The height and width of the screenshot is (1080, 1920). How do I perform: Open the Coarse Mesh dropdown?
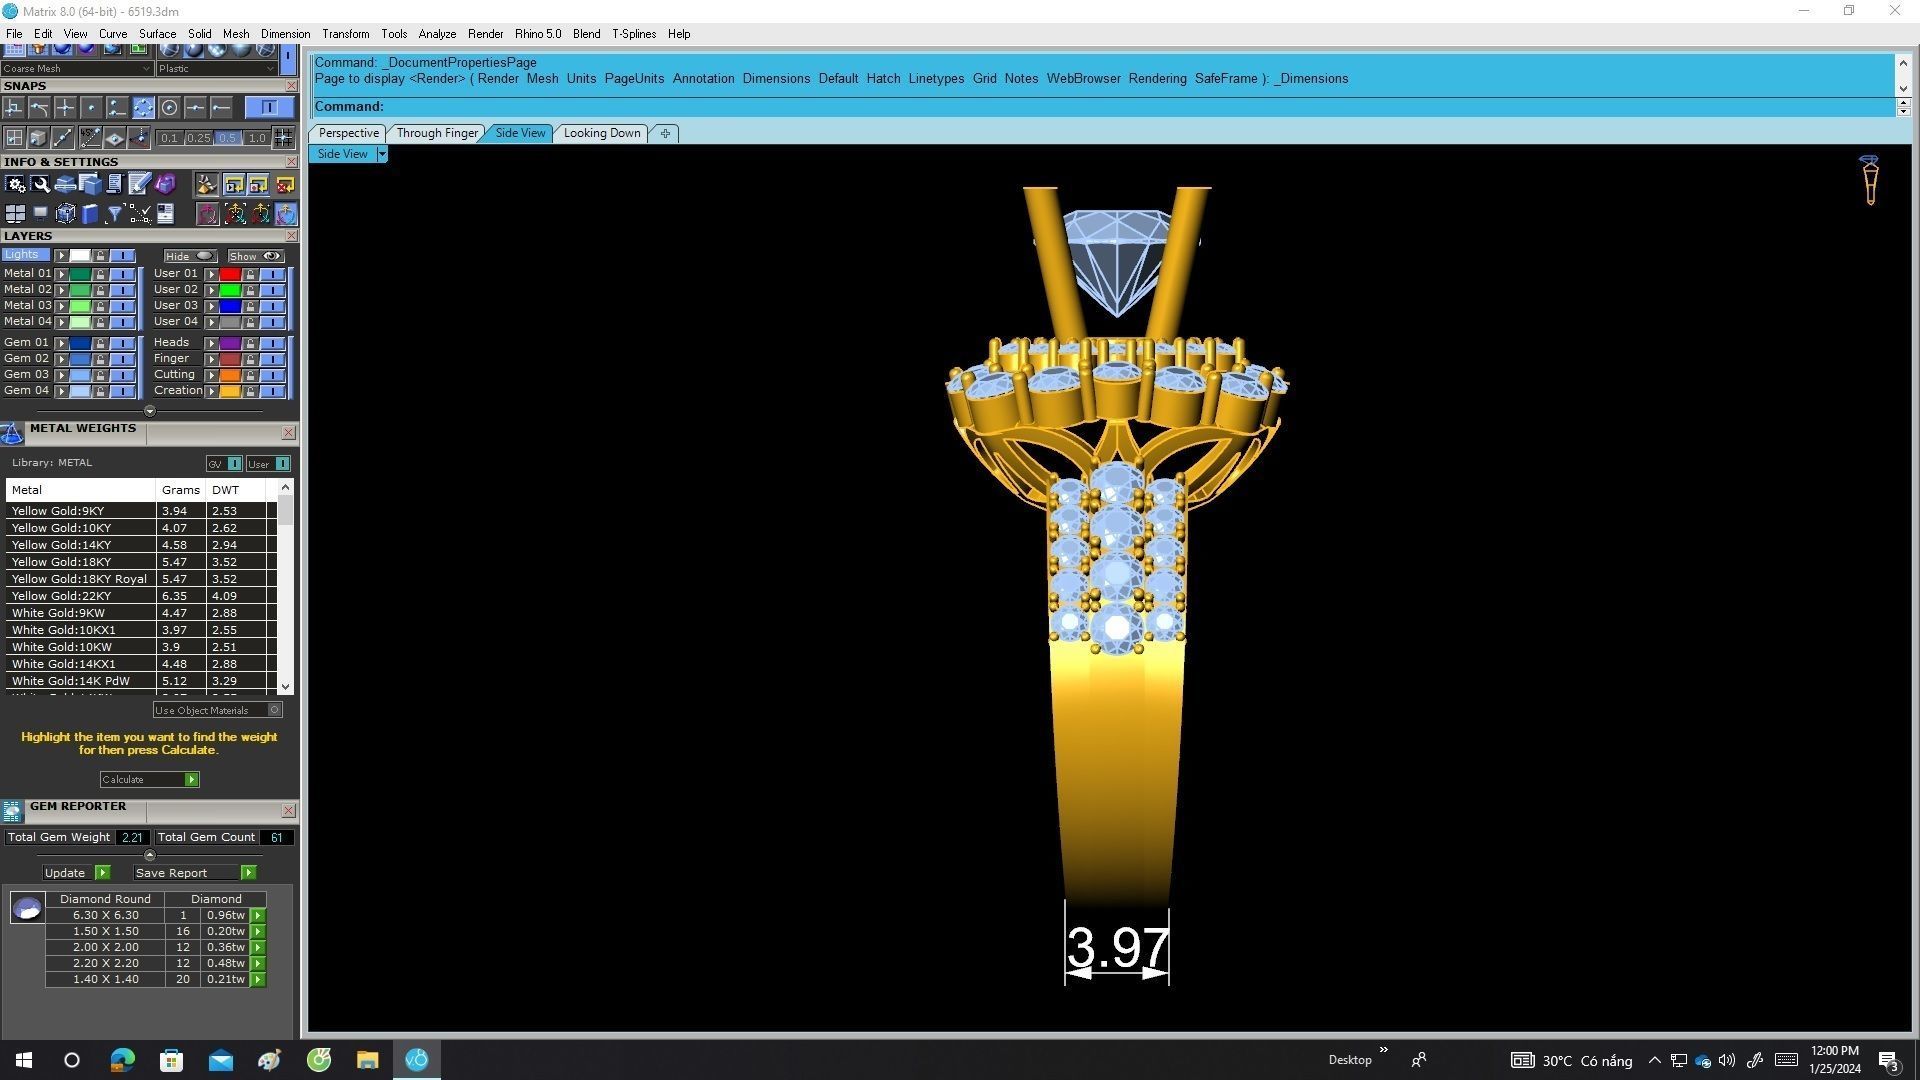click(147, 69)
